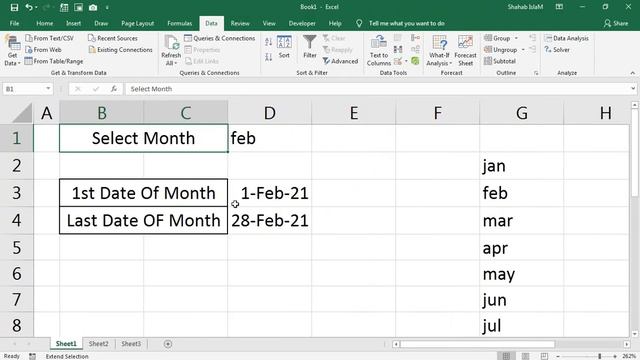Click the Save icon in quick access toolbar
This screenshot has height=360, width=640.
tap(14, 7)
